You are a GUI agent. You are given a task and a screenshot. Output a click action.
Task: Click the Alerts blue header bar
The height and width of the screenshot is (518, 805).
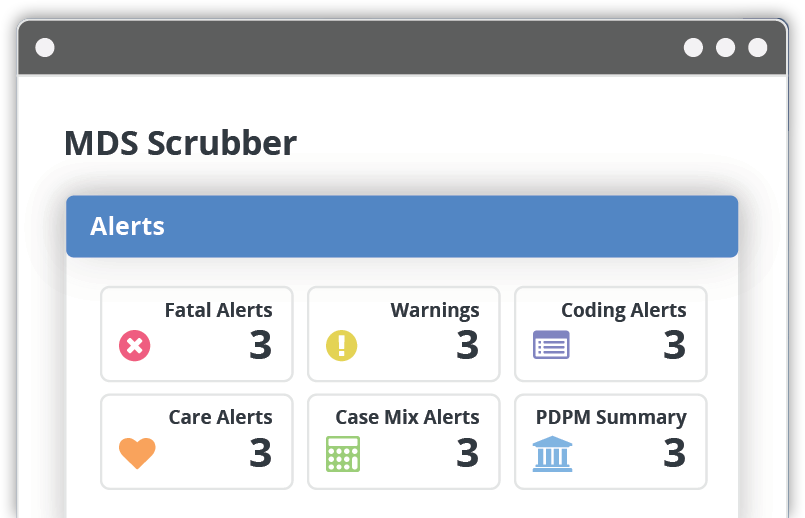(402, 226)
